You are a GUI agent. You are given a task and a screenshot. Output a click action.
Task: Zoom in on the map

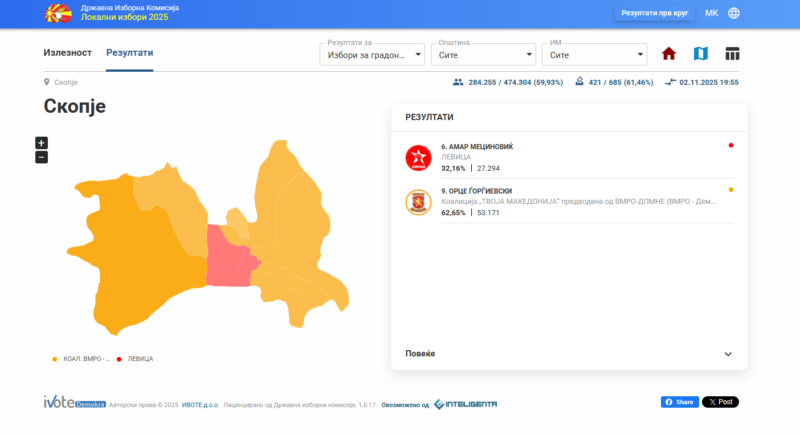41,143
